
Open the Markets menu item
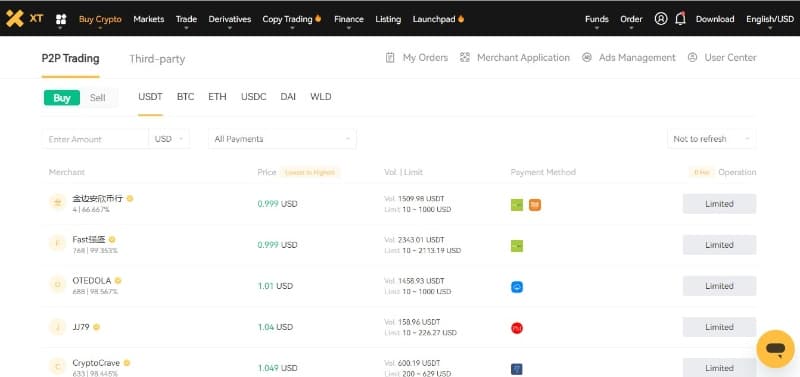coord(148,19)
